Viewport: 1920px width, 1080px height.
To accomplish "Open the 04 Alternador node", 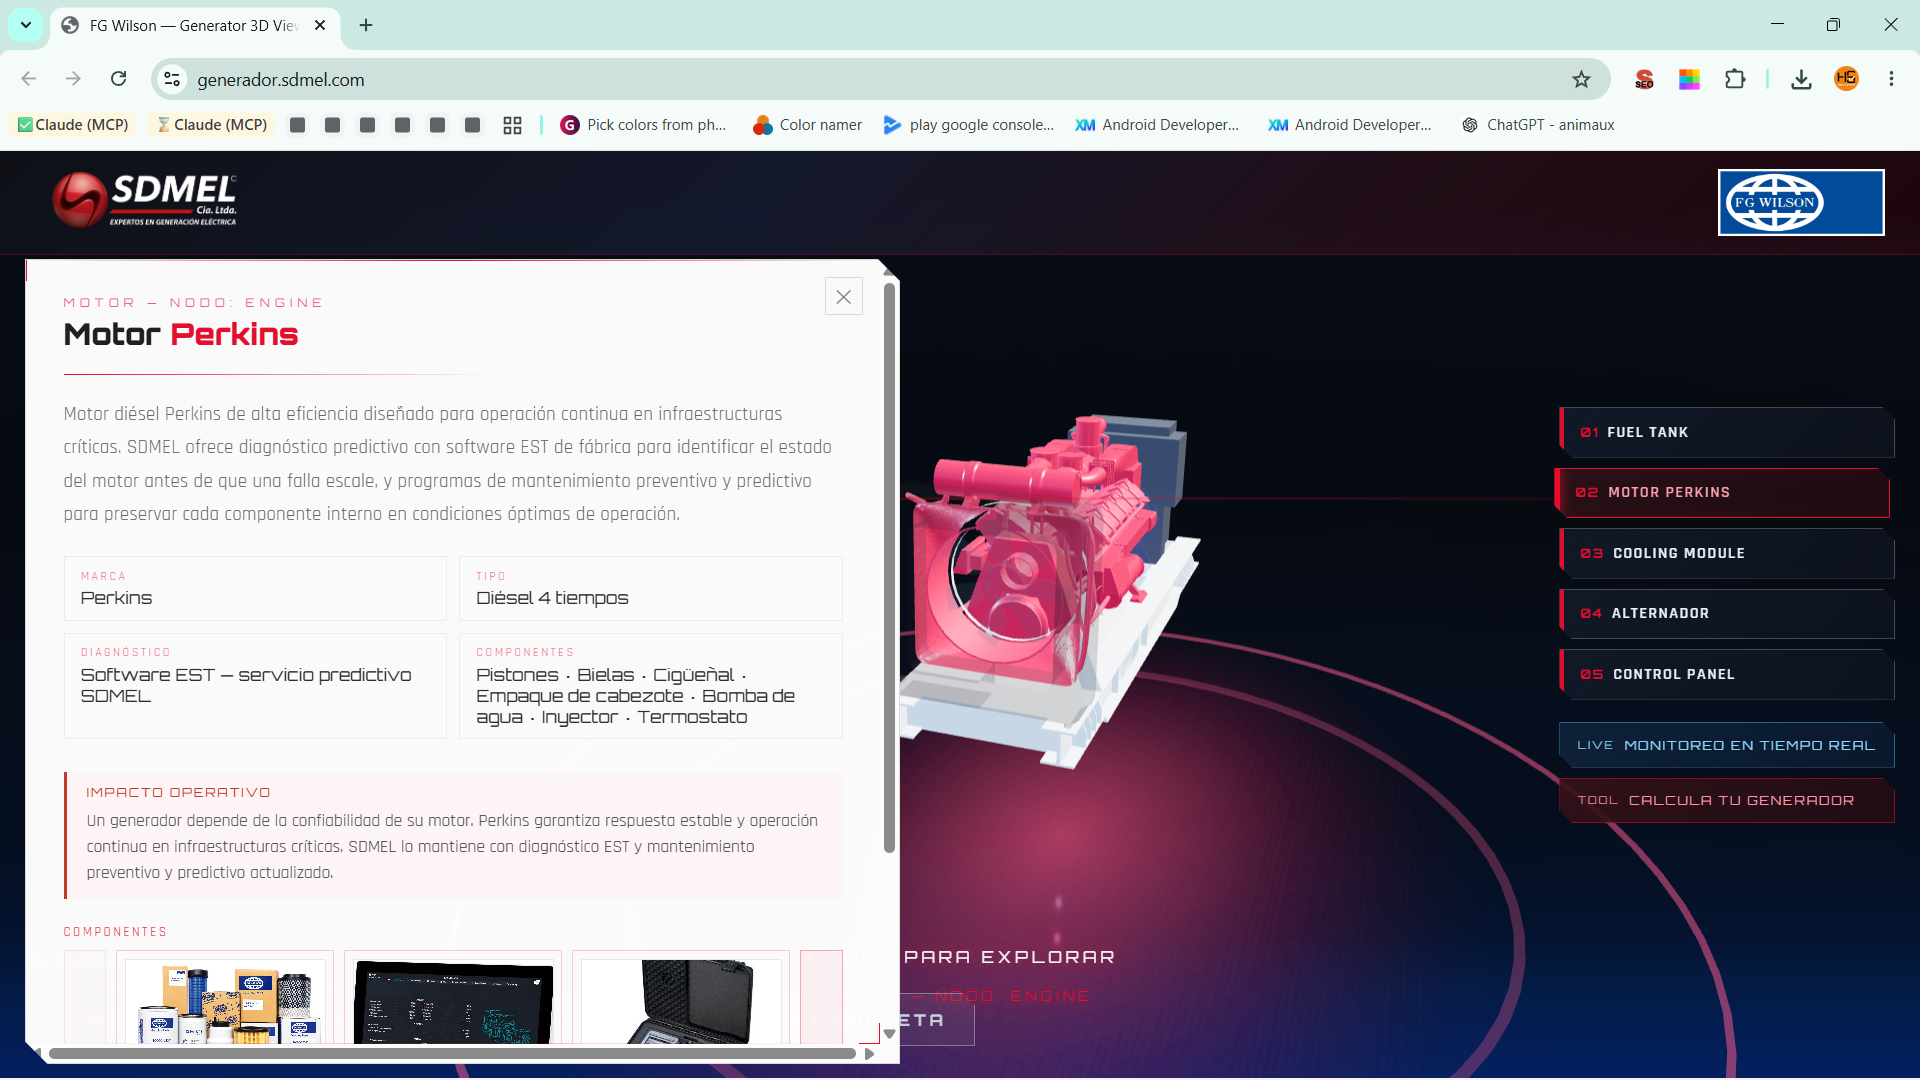I will click(1726, 613).
